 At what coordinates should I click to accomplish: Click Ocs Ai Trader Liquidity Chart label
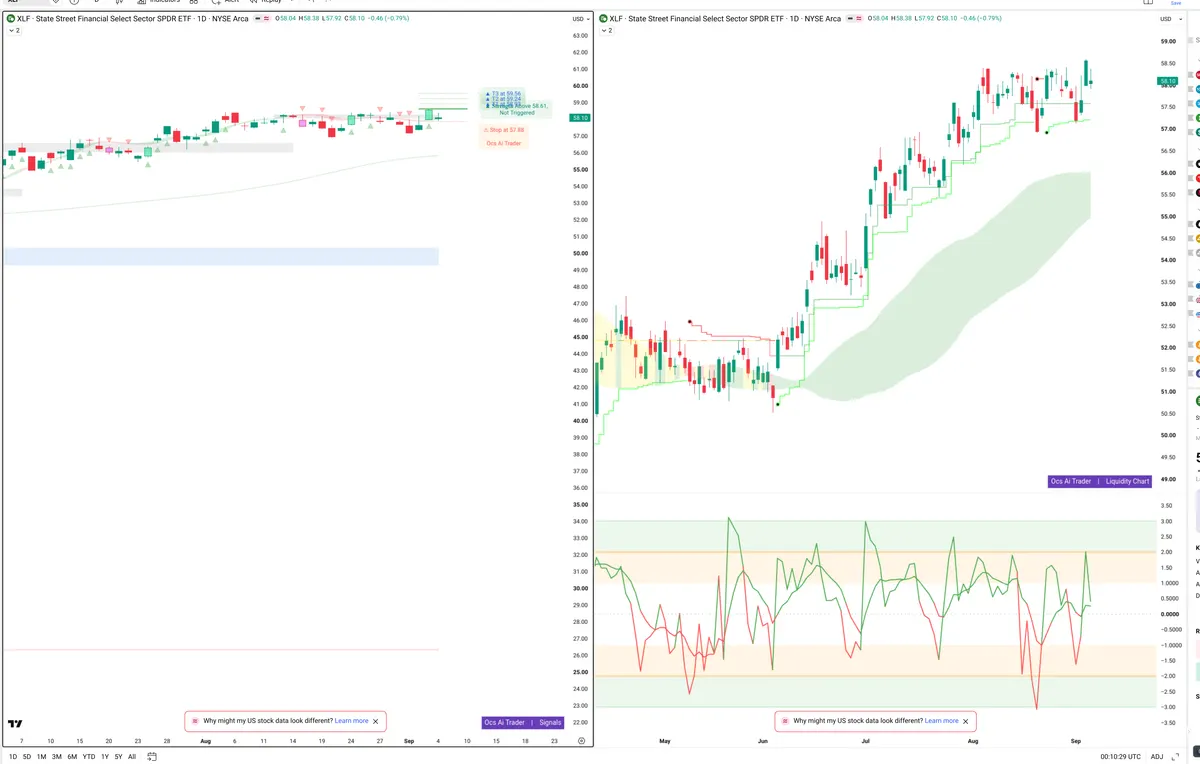coord(1100,481)
